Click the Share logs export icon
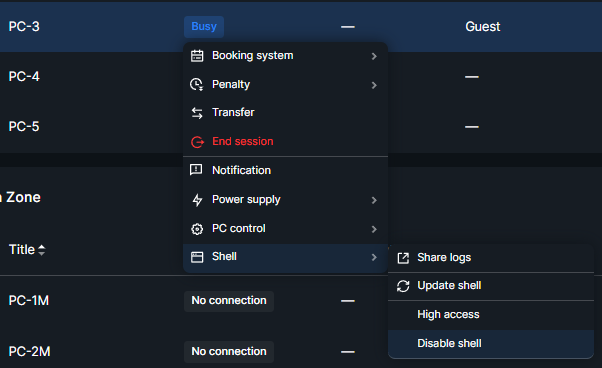The height and width of the screenshot is (368, 602). click(x=403, y=258)
